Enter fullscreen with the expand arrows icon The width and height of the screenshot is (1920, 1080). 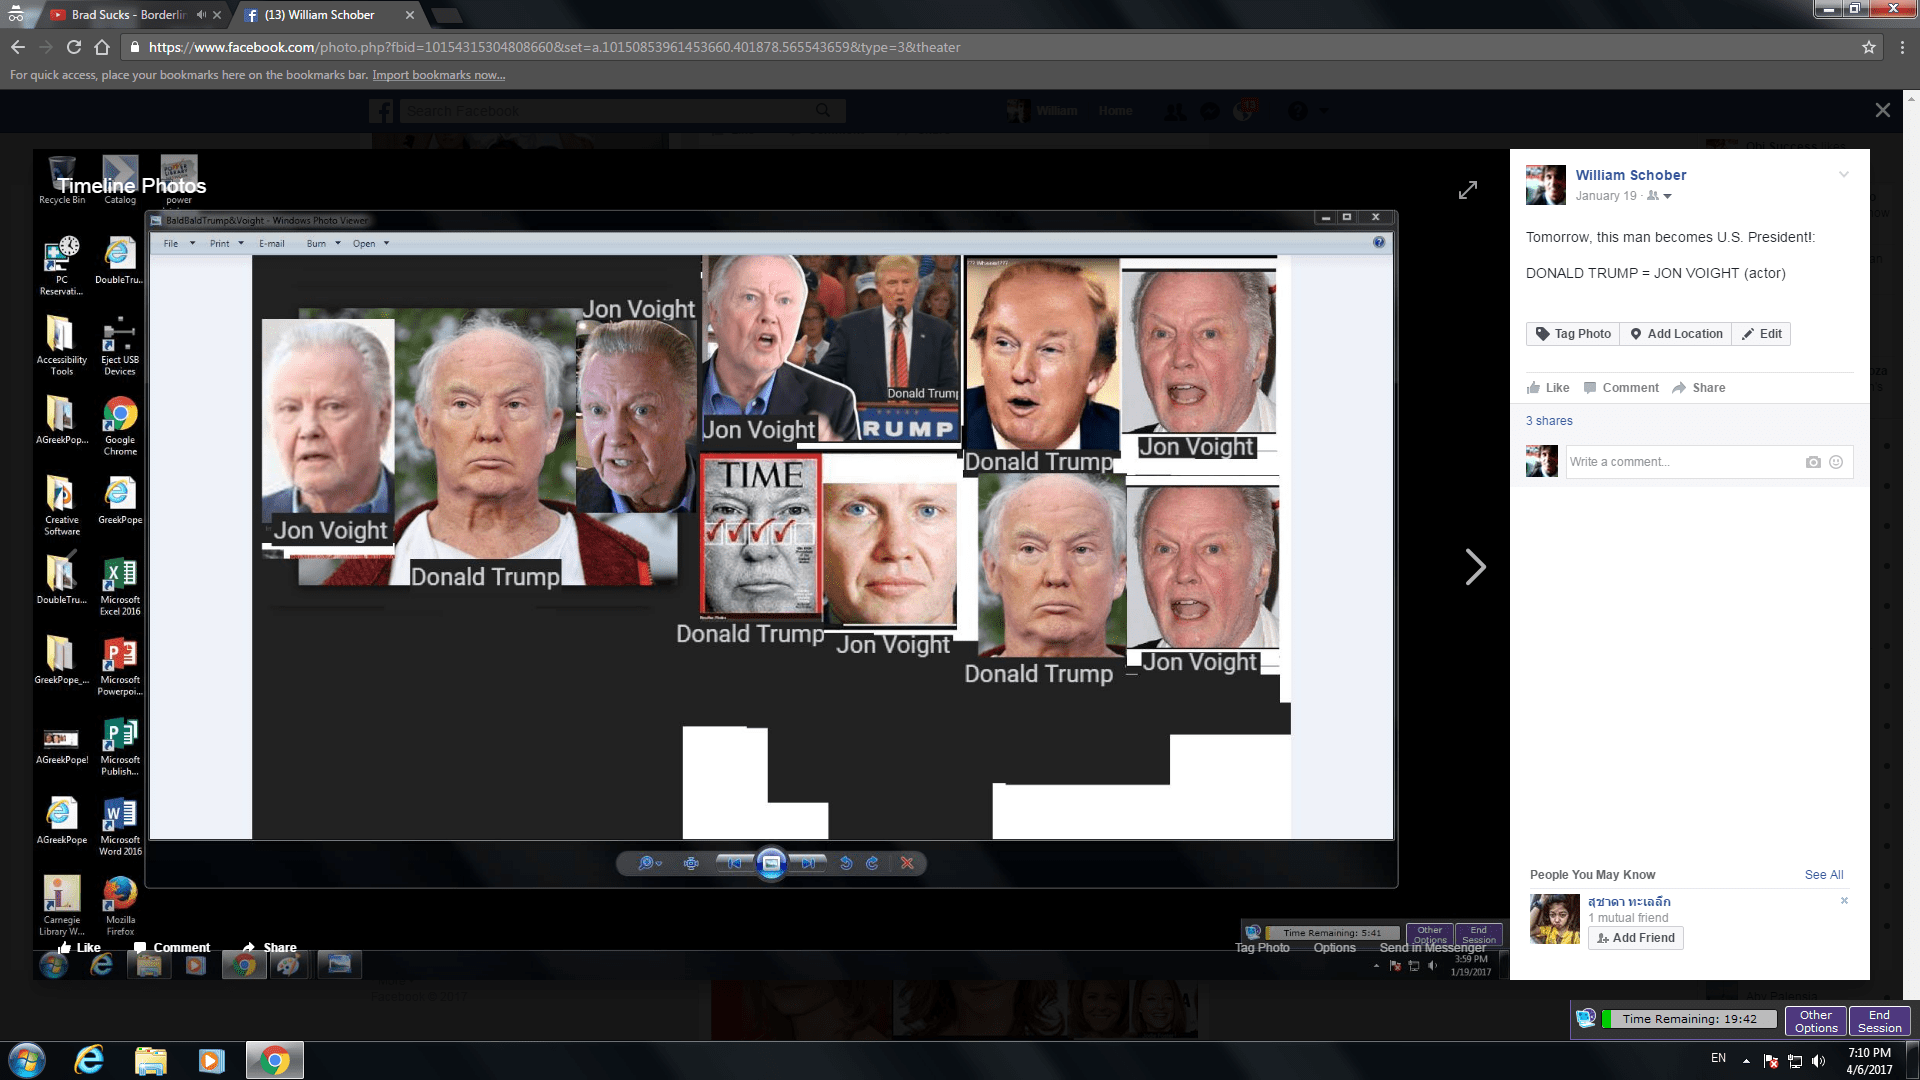point(1467,190)
